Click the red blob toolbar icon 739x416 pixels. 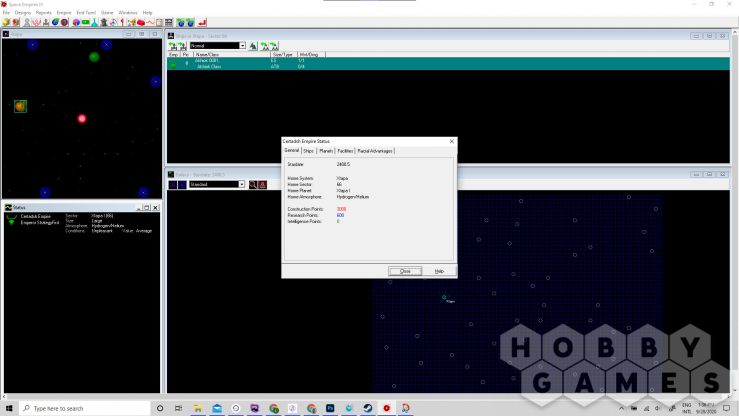140,22
